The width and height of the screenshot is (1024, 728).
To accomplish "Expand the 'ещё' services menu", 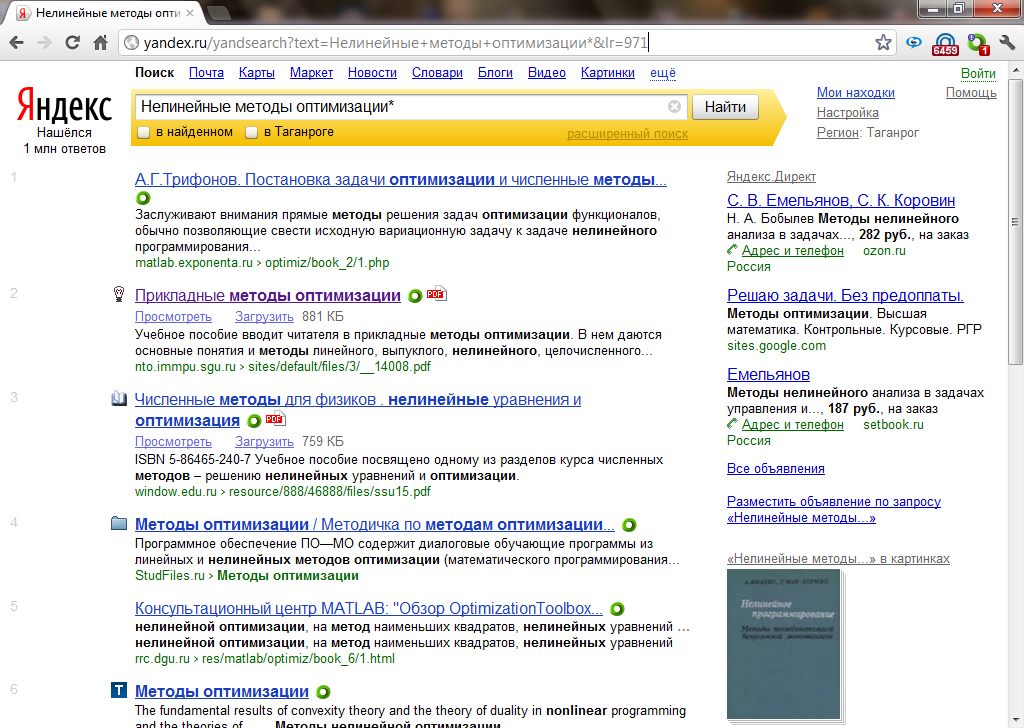I will click(x=663, y=72).
